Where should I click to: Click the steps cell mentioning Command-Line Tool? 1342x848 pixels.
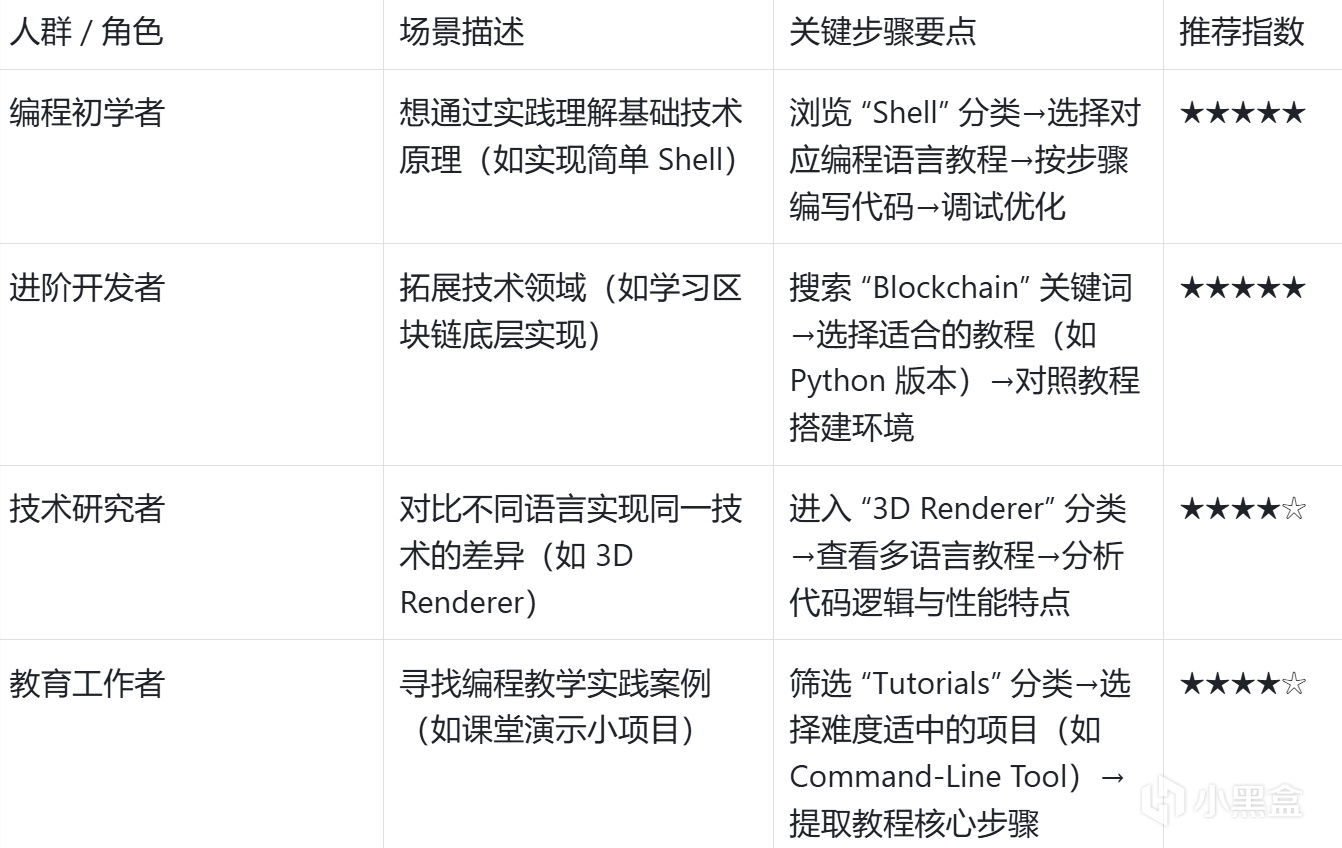pyautogui.click(x=960, y=753)
